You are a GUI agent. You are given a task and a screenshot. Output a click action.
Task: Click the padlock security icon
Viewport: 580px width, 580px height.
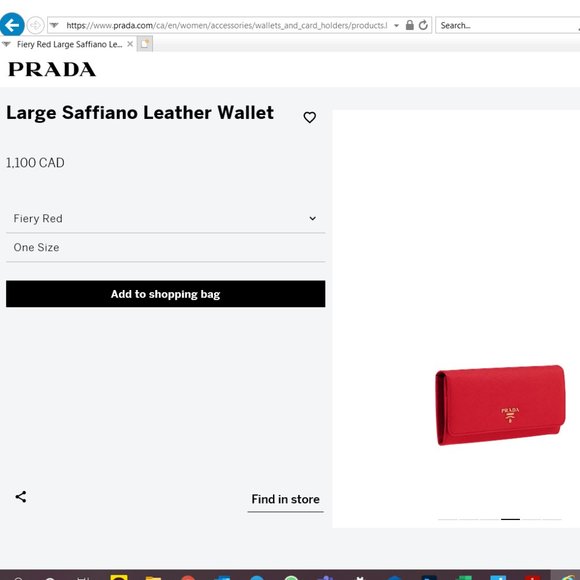point(409,25)
